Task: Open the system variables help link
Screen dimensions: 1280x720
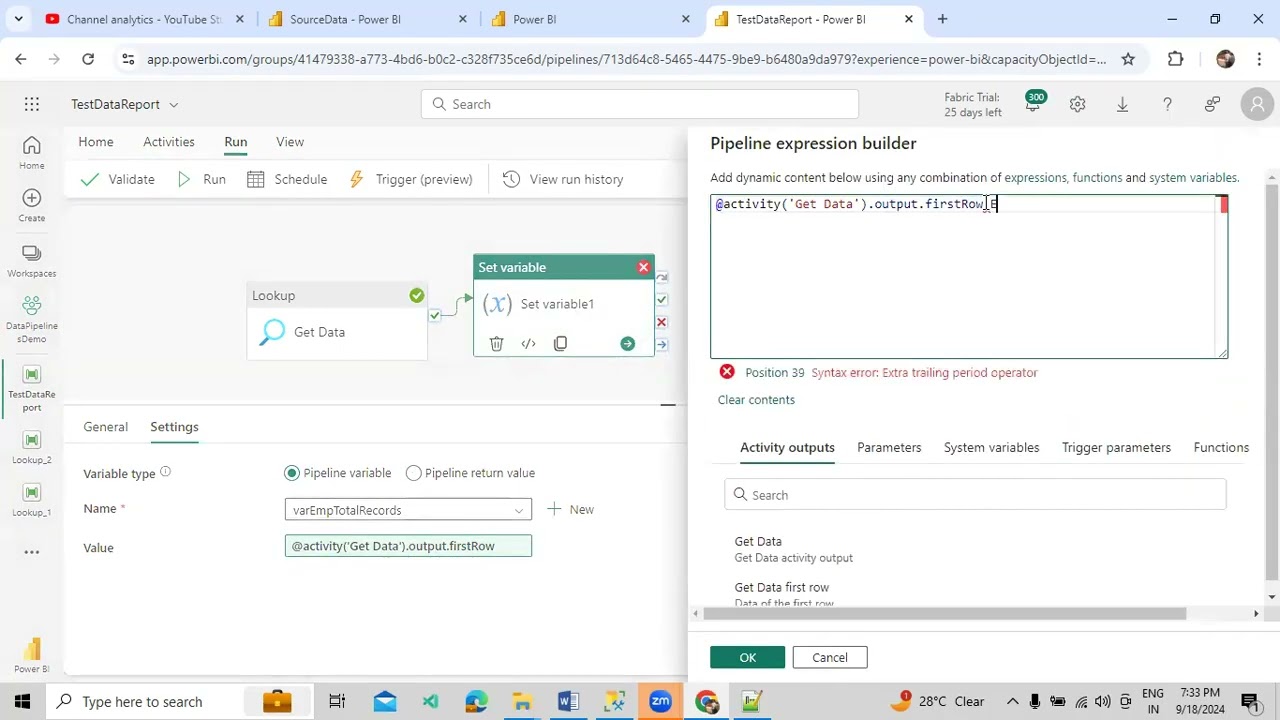Action: point(1193,178)
